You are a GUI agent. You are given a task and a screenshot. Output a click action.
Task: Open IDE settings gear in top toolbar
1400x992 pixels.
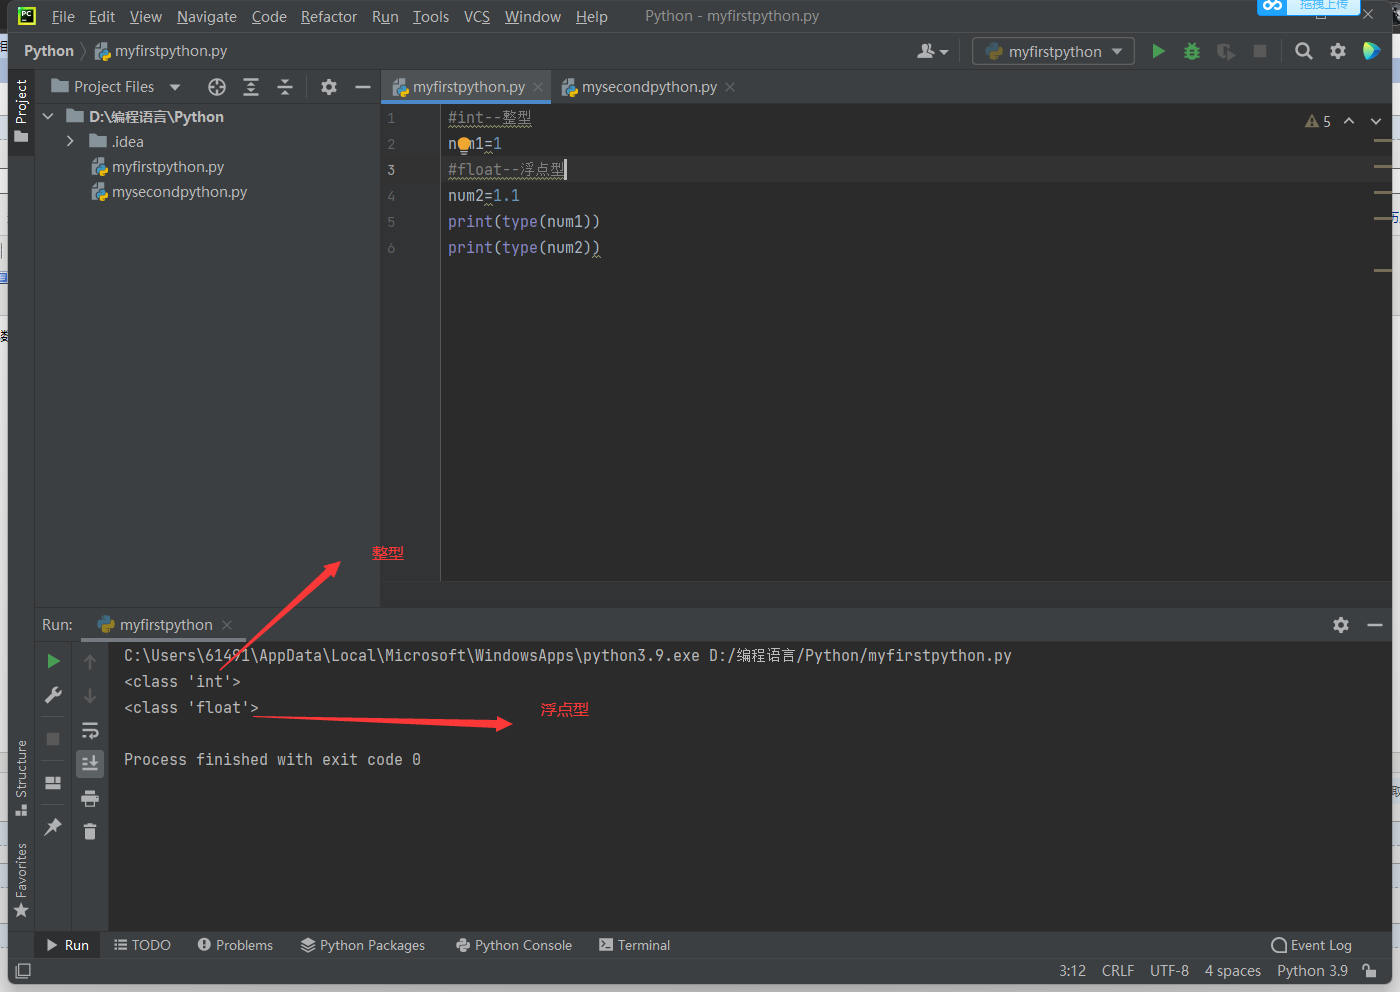[x=1338, y=51]
